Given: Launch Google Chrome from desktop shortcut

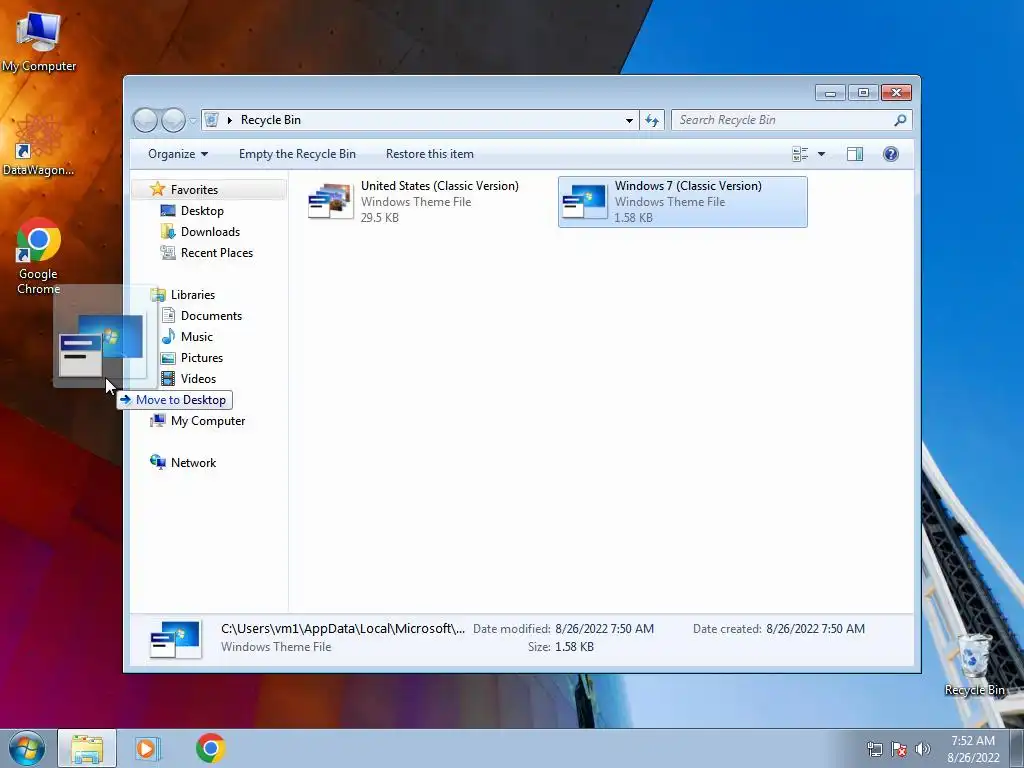Looking at the screenshot, I should pos(39,255).
